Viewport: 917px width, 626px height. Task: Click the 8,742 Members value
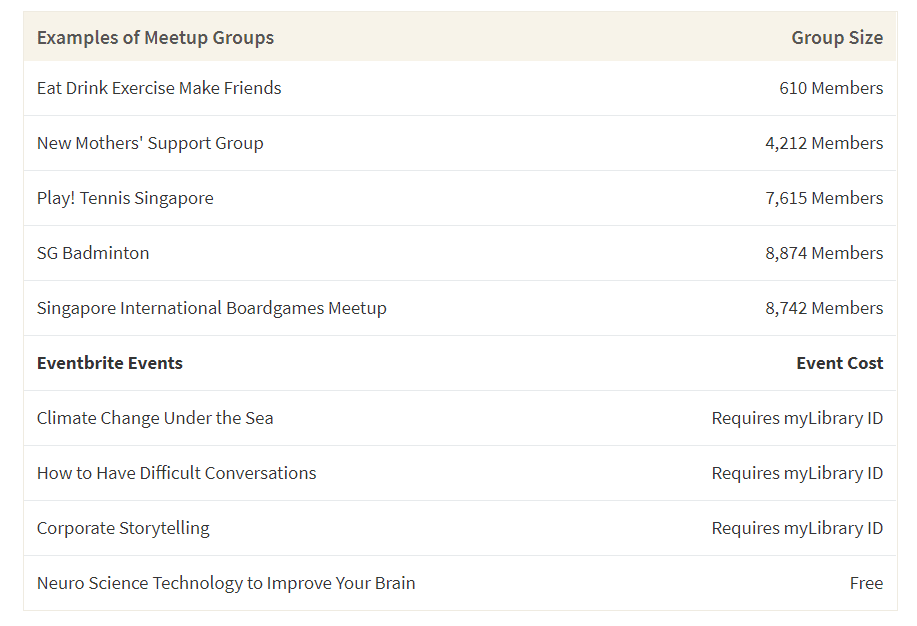[x=824, y=308]
